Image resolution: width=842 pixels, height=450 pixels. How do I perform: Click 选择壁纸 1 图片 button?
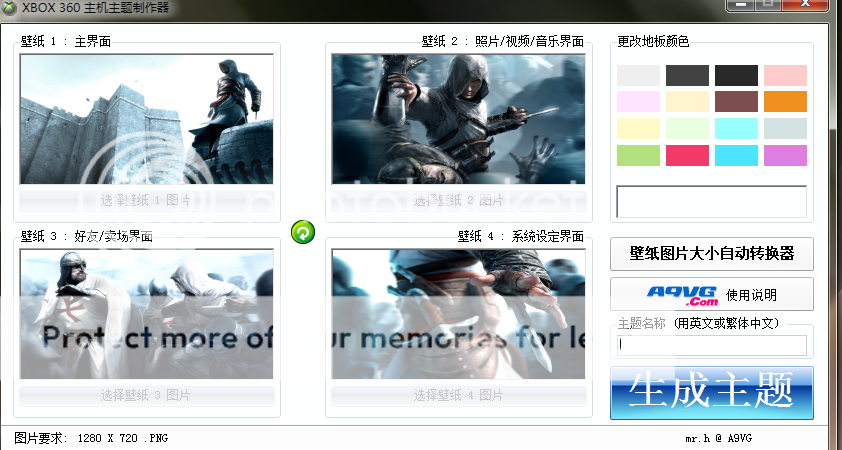pyautogui.click(x=146, y=200)
